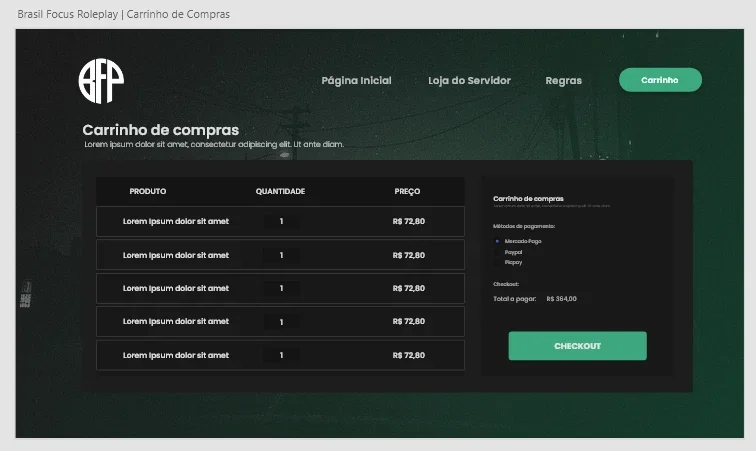Click the R$ 72,80 price in last row

pyautogui.click(x=408, y=355)
